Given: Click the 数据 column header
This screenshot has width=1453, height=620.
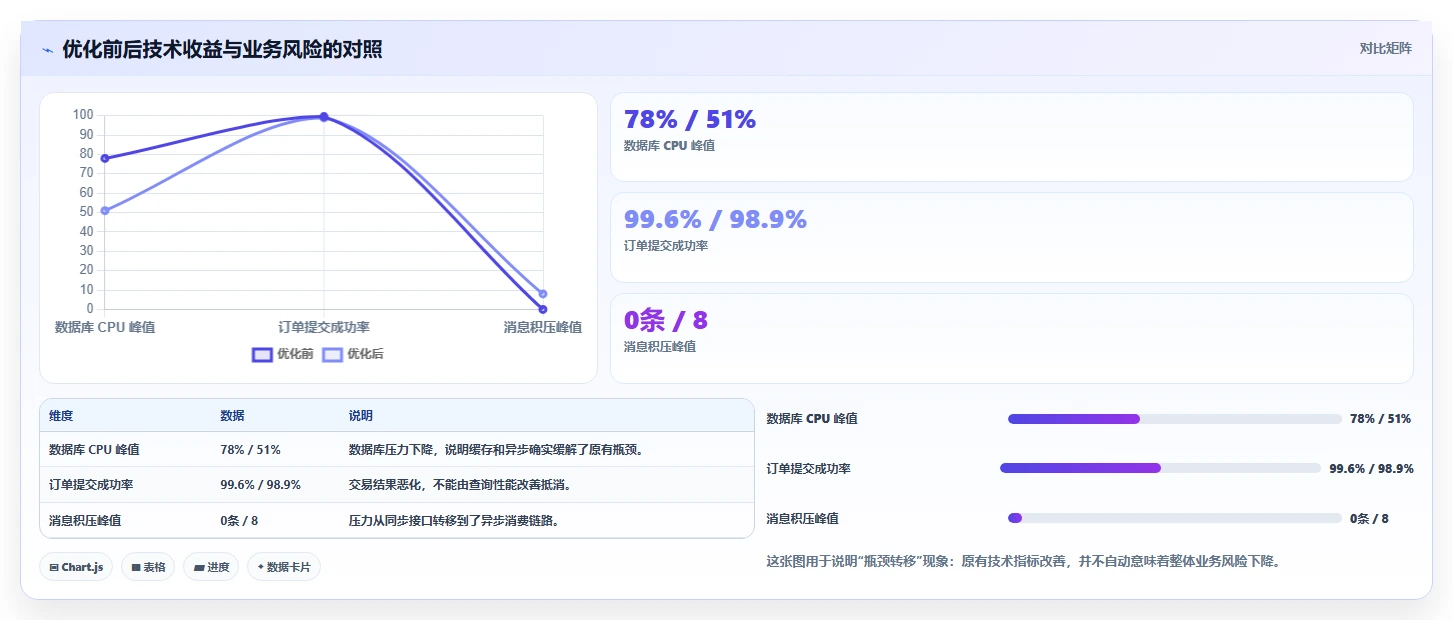Looking at the screenshot, I should click(232, 416).
